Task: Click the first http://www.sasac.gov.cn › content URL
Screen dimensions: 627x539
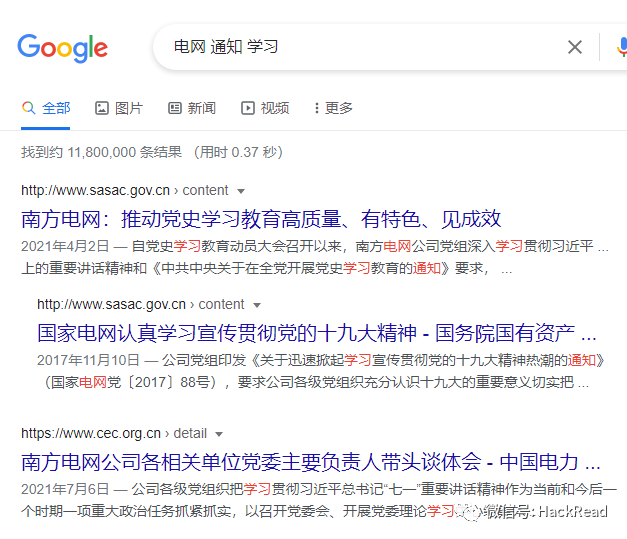Action: pos(125,190)
